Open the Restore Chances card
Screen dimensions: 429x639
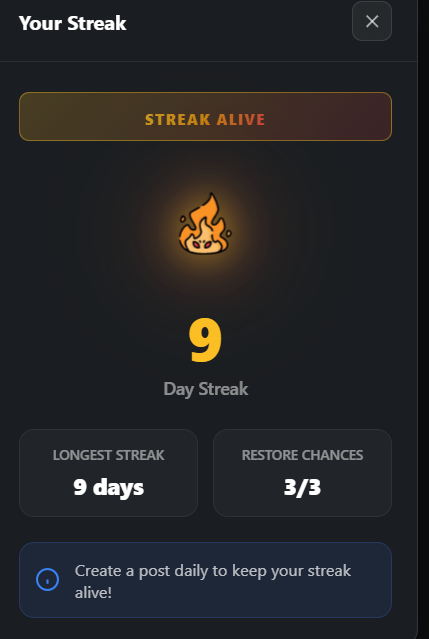pyautogui.click(x=302, y=473)
